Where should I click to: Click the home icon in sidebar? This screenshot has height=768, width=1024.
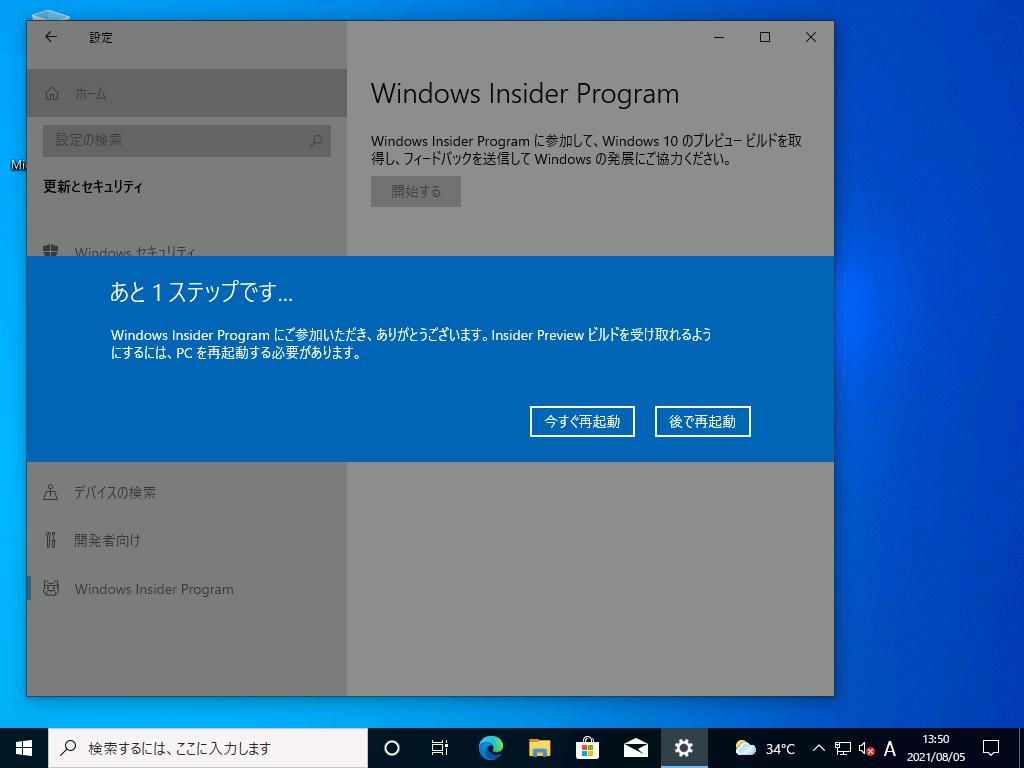coord(52,93)
